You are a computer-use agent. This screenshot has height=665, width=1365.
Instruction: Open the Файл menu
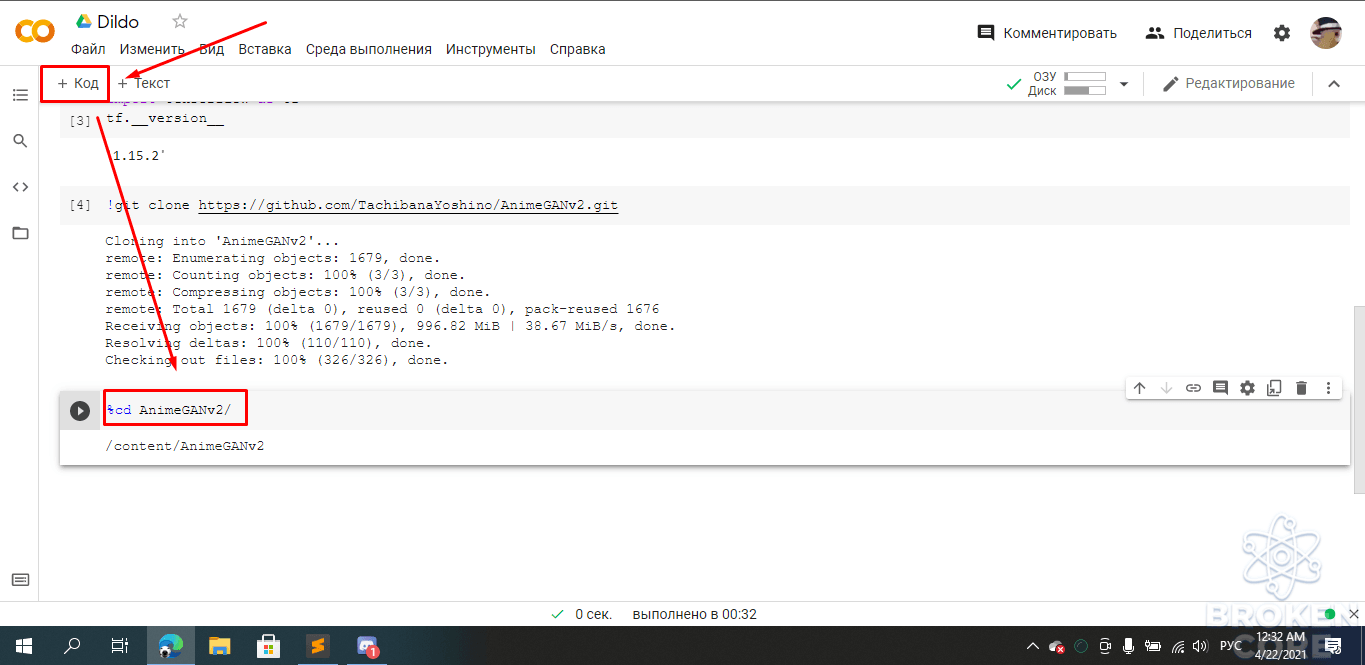(x=88, y=49)
